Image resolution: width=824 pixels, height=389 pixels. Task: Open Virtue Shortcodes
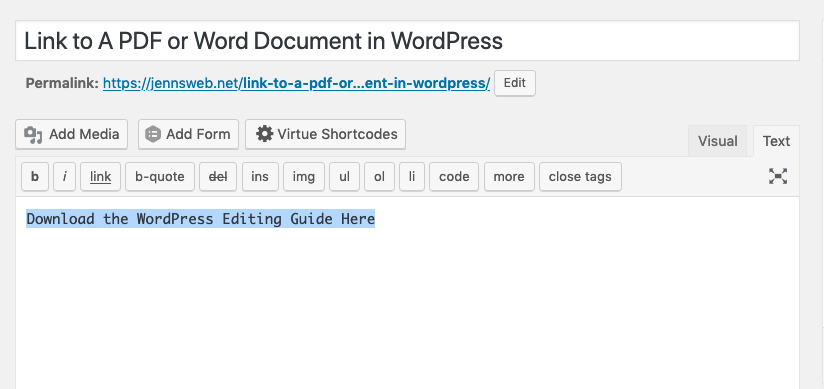(x=325, y=134)
